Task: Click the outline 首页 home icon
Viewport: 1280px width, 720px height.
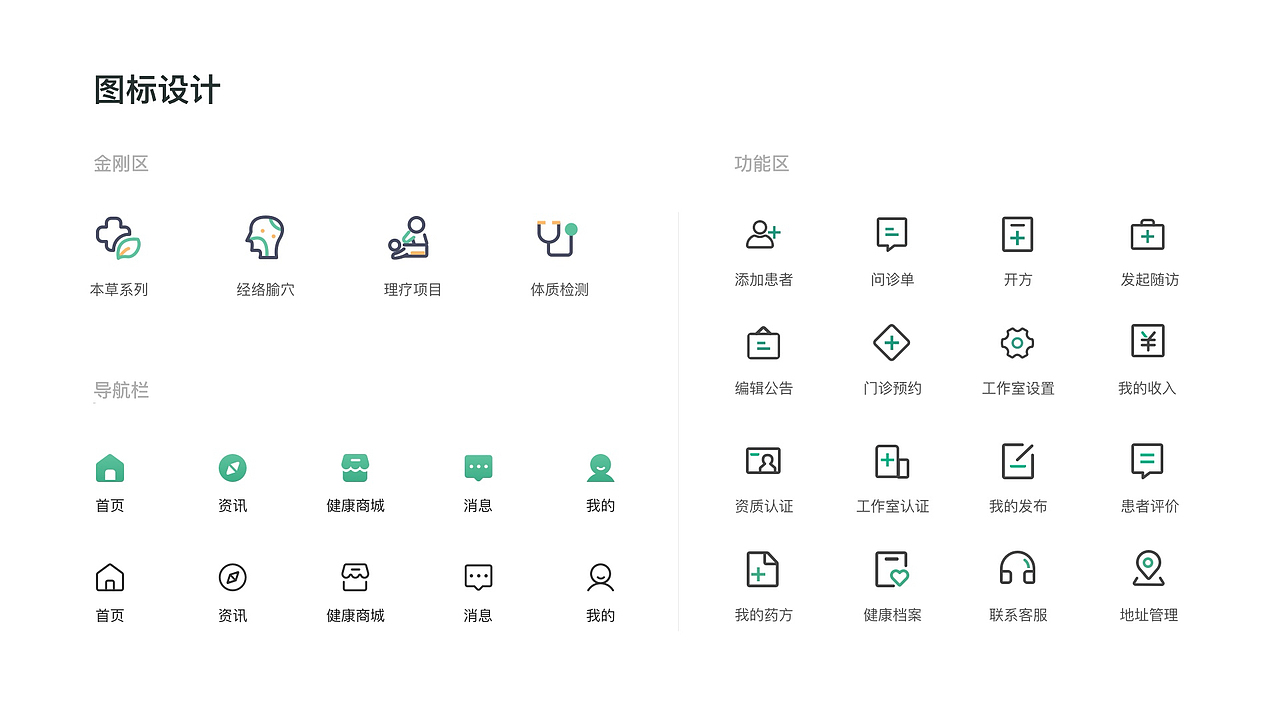Action: point(110,577)
